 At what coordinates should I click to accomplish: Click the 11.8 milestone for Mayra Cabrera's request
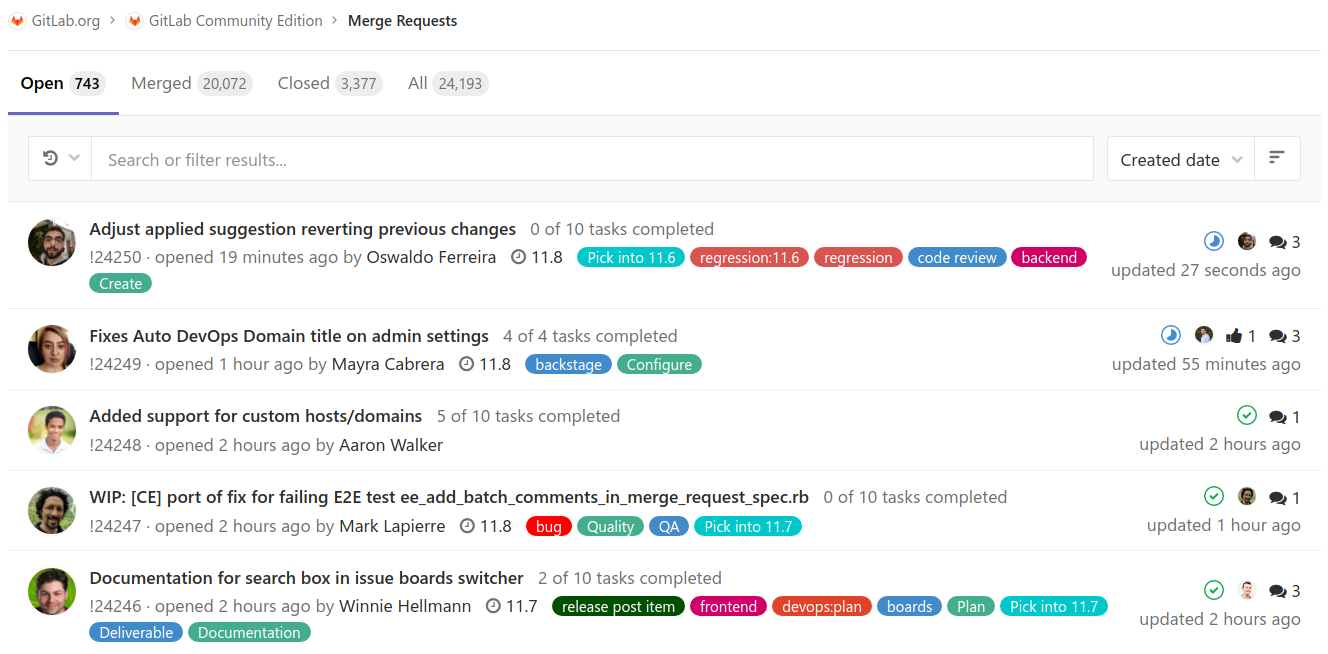pyautogui.click(x=485, y=364)
